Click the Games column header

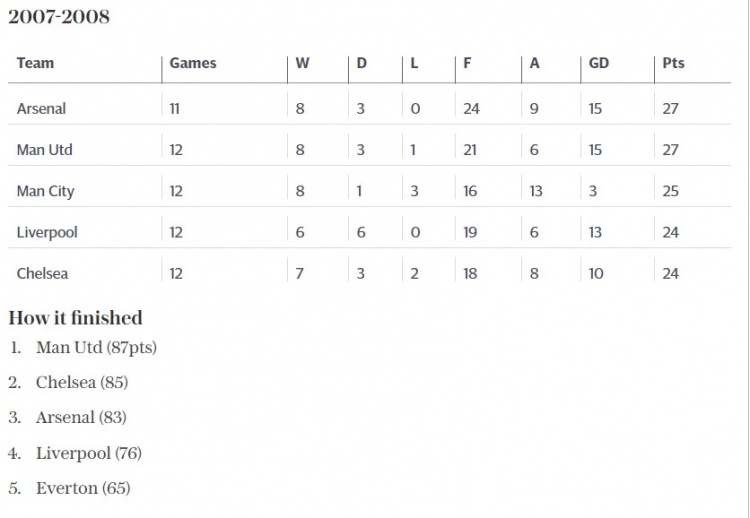point(193,63)
